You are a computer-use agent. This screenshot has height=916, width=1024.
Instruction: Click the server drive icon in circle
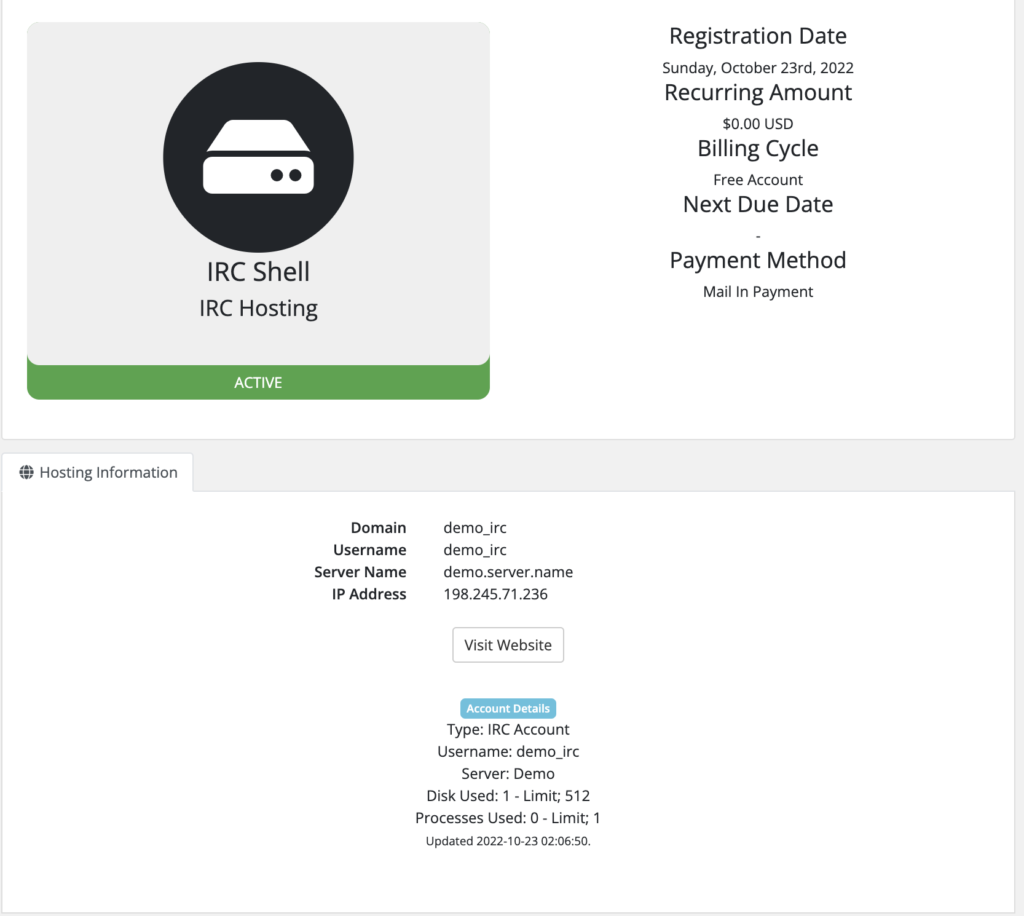(259, 157)
